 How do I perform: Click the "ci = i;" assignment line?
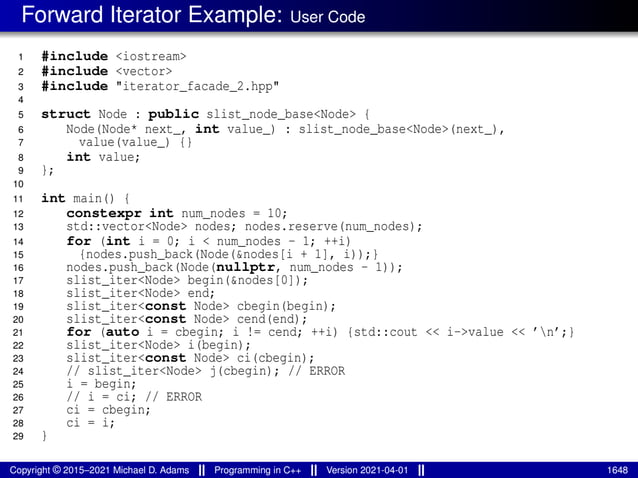click(x=91, y=423)
